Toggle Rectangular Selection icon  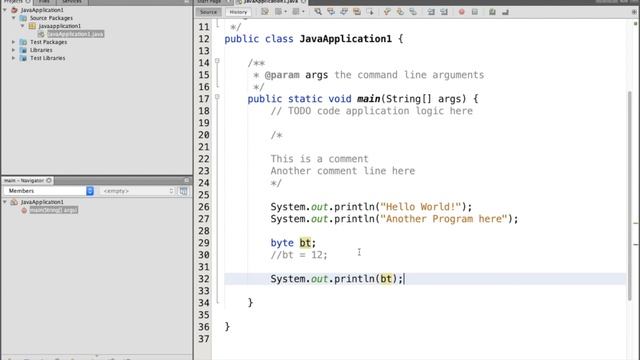coord(370,12)
